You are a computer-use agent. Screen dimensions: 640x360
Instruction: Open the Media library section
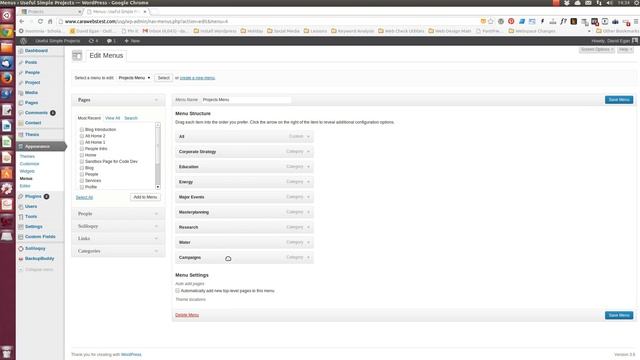(x=31, y=93)
